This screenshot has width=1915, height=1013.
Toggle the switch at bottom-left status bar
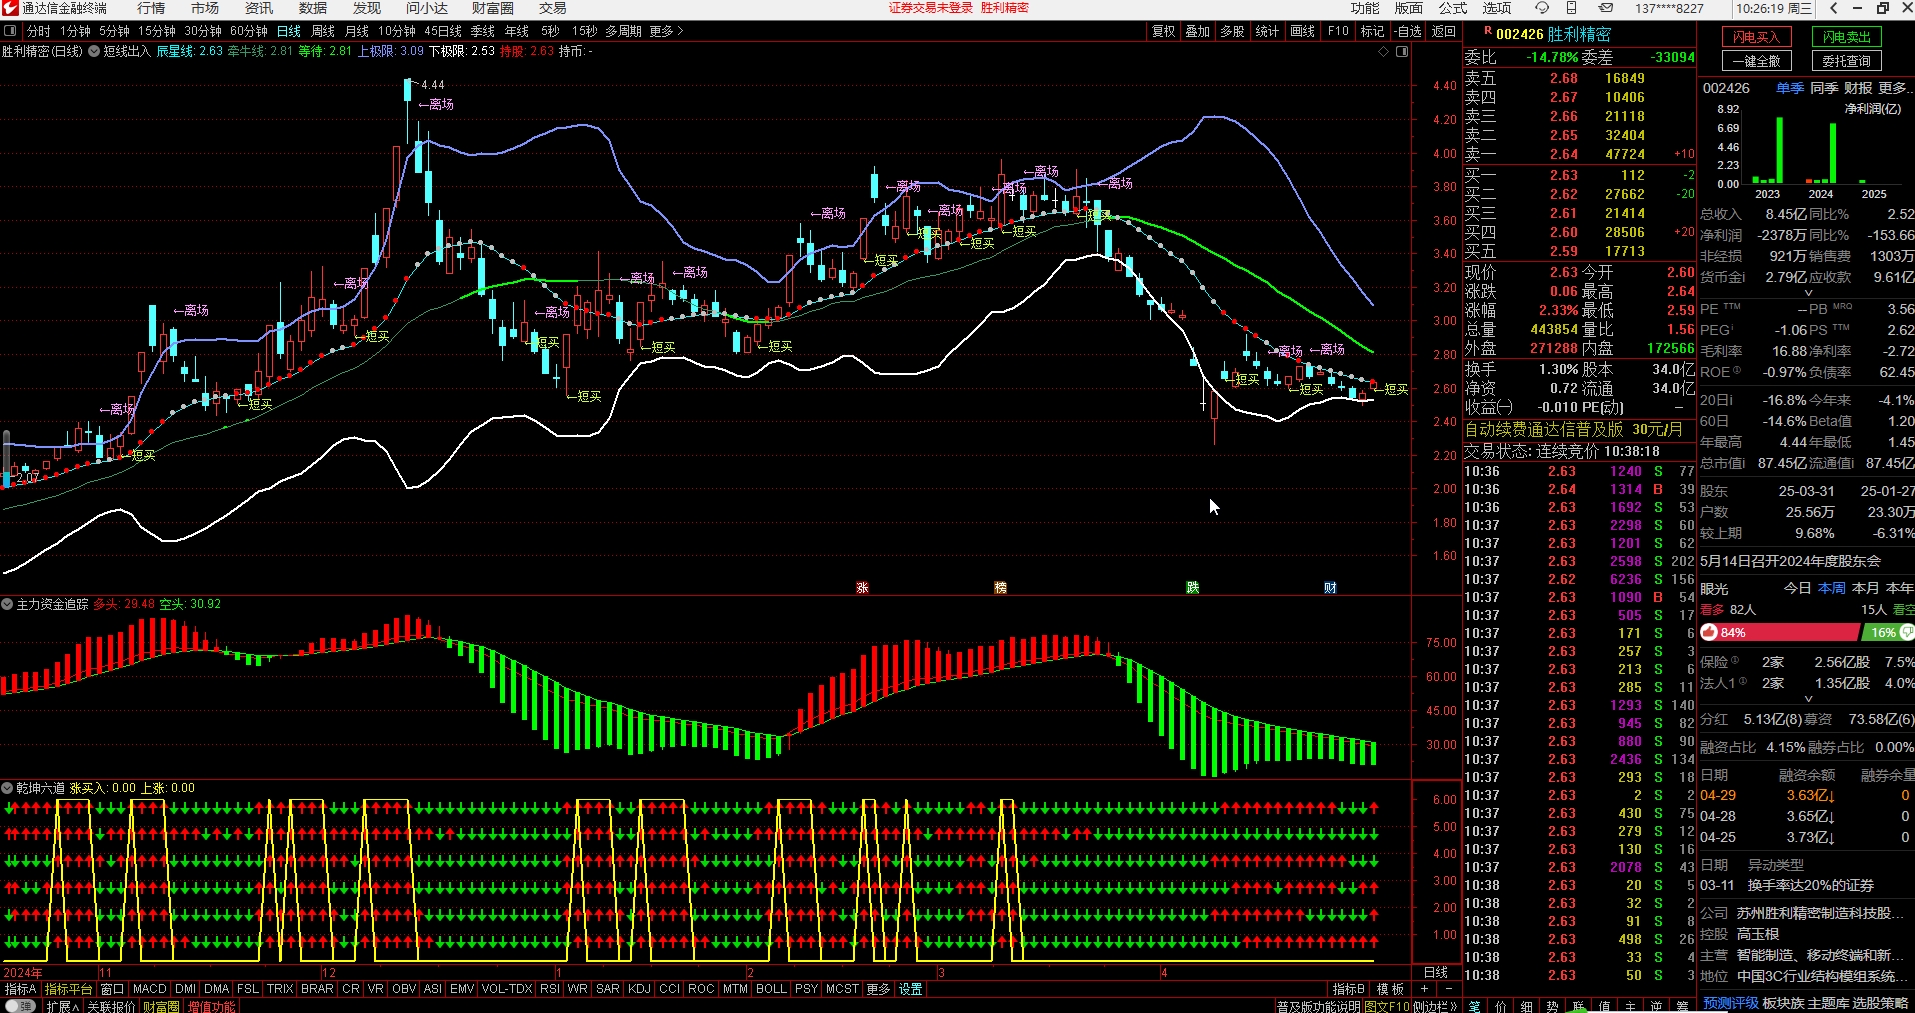click(20, 1006)
